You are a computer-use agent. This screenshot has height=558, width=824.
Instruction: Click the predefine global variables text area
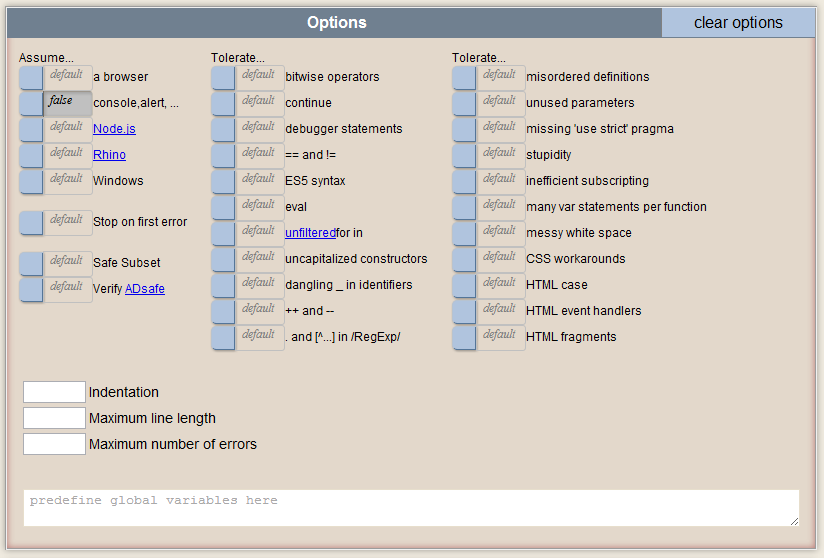pyautogui.click(x=411, y=508)
